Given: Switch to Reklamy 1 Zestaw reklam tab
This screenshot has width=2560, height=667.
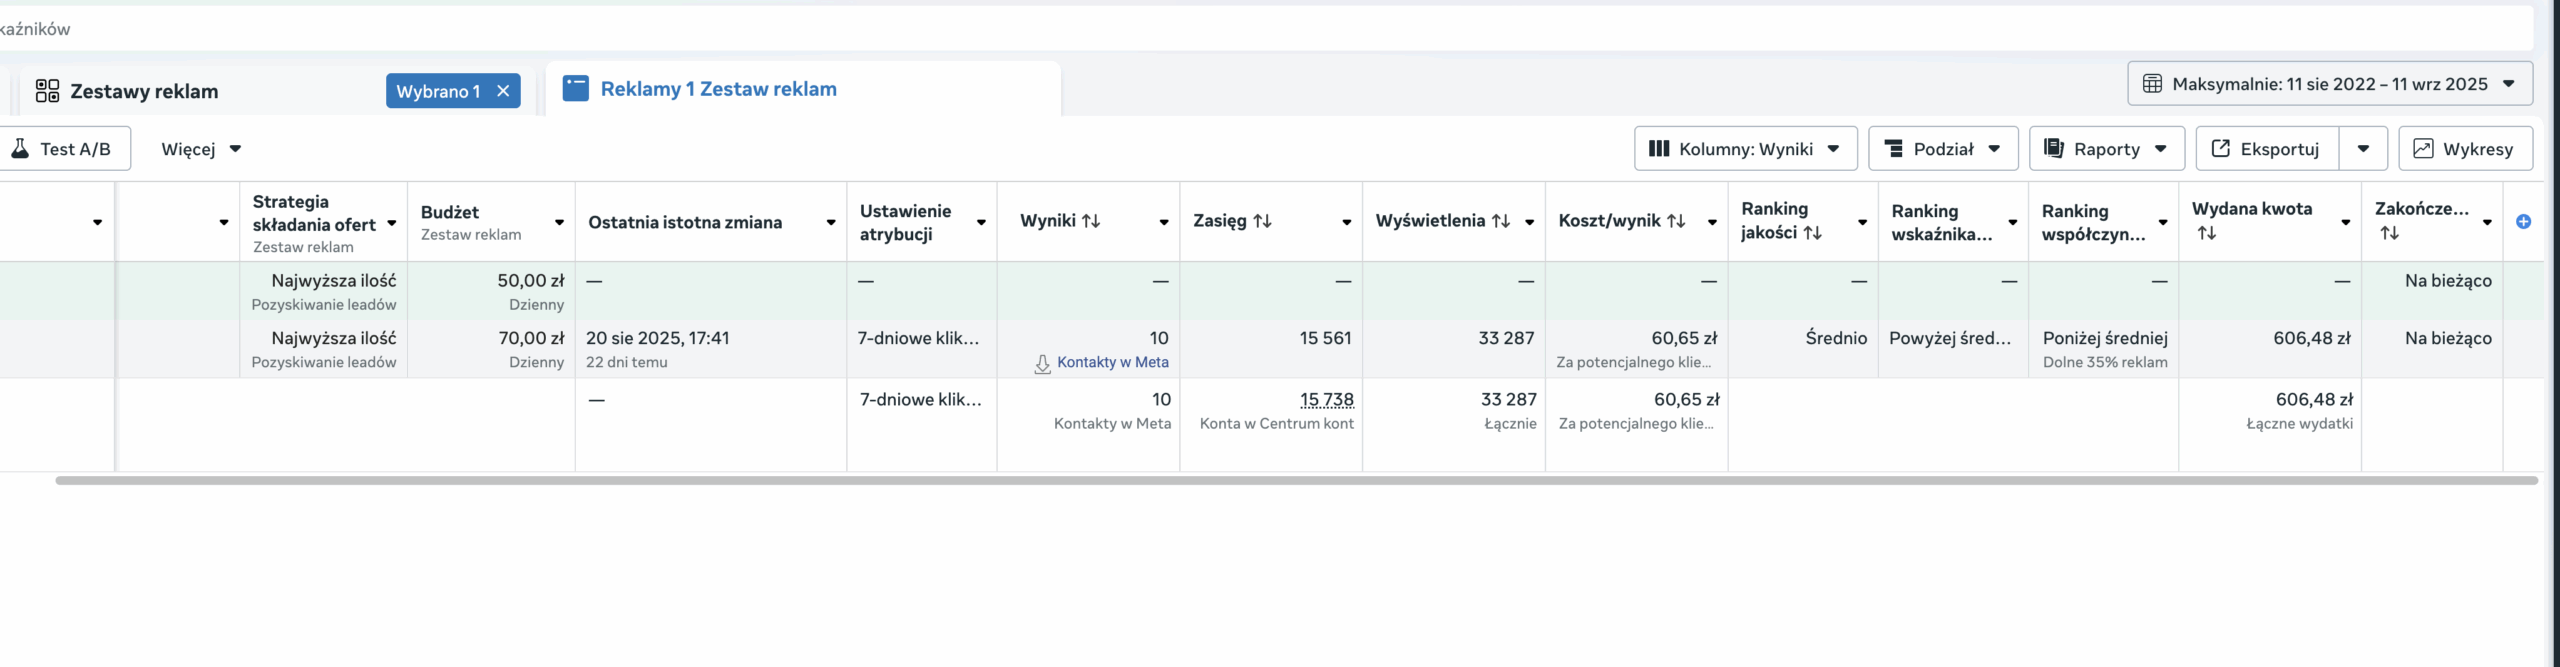Looking at the screenshot, I should (x=718, y=89).
